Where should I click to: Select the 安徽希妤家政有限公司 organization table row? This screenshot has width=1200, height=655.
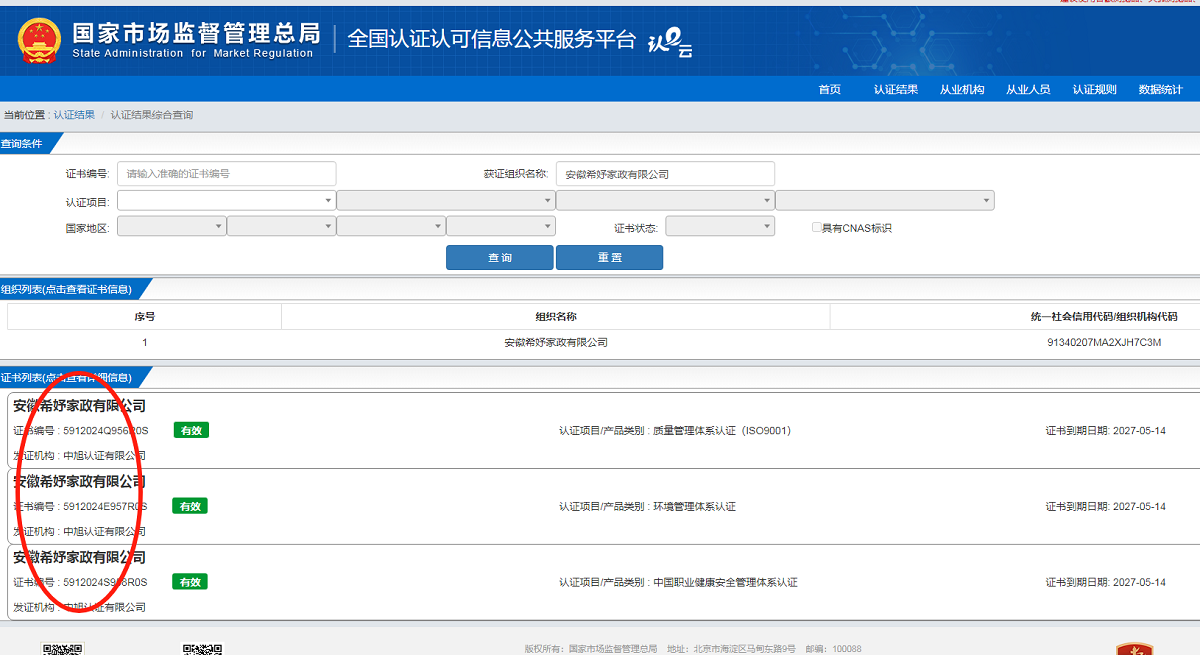(555, 343)
